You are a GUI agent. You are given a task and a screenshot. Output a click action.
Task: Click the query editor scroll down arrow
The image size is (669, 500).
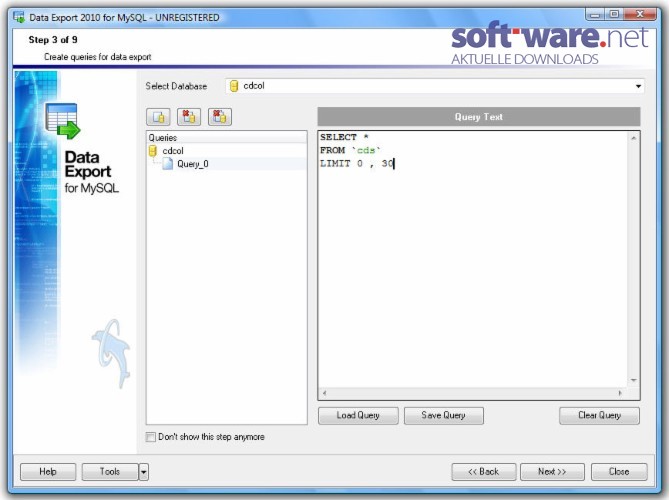tap(634, 380)
